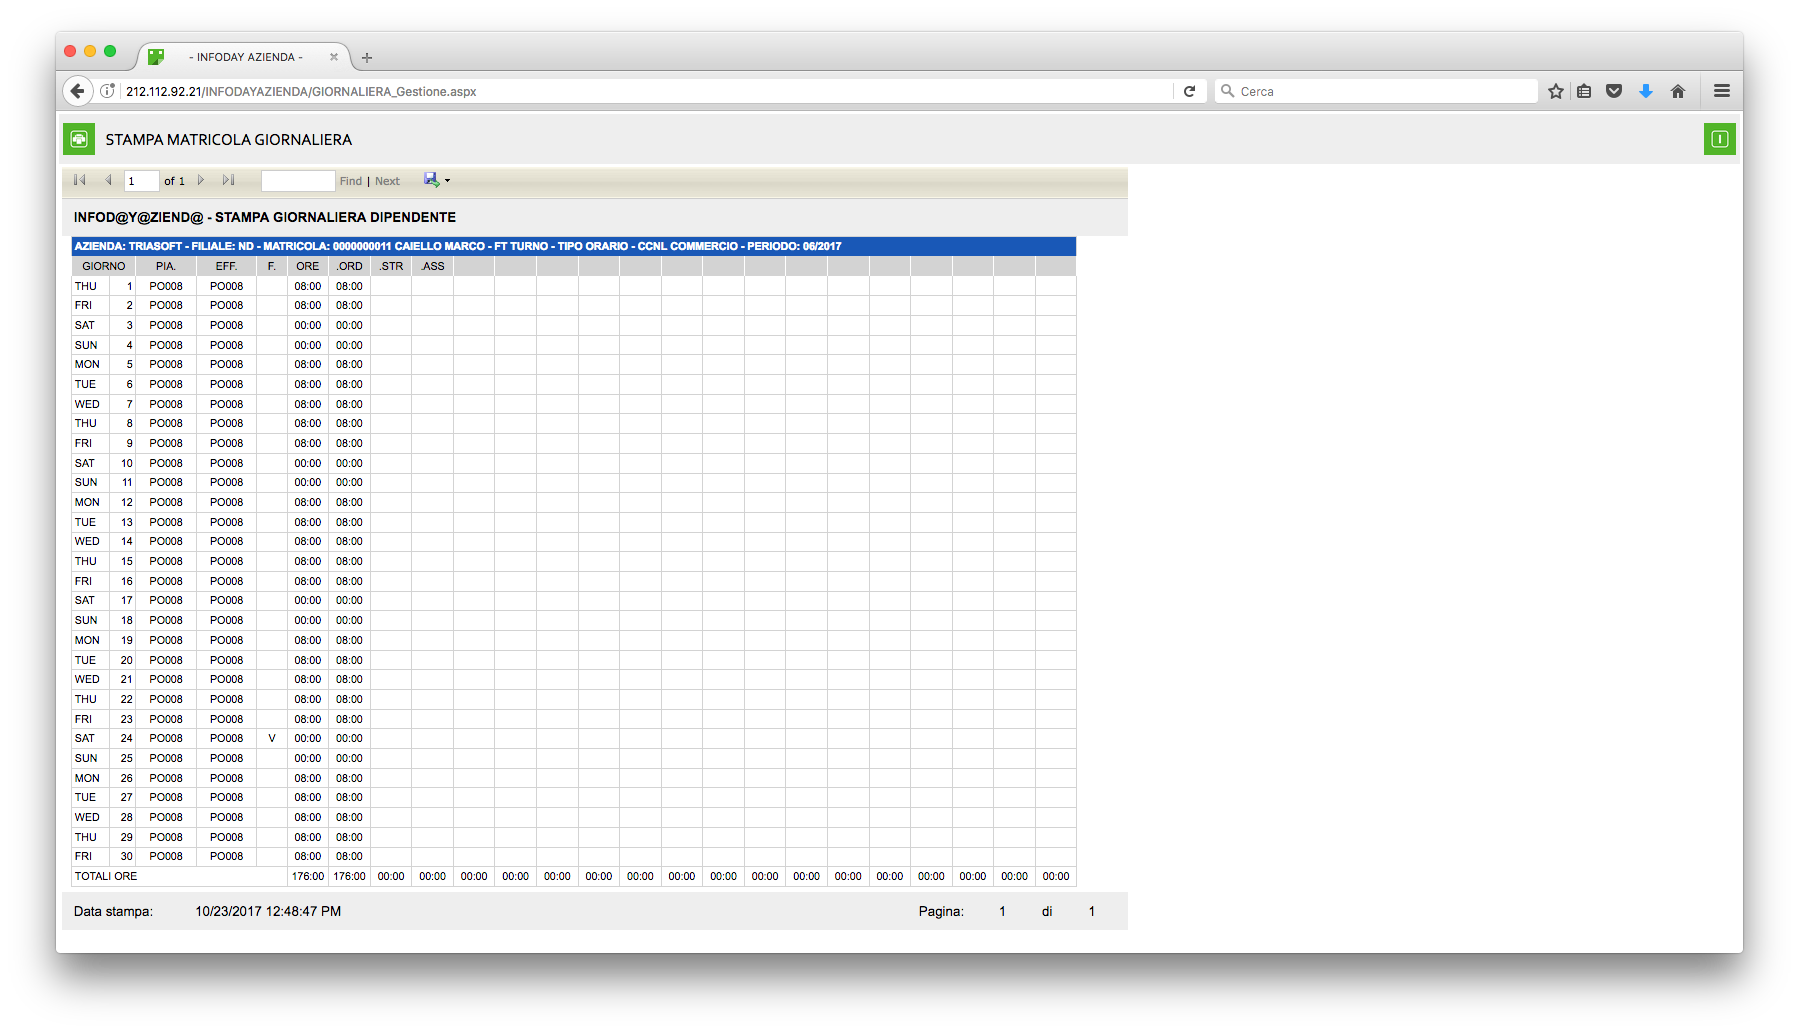Click the V flag on SAT 24 row
The image size is (1799, 1033).
271,738
